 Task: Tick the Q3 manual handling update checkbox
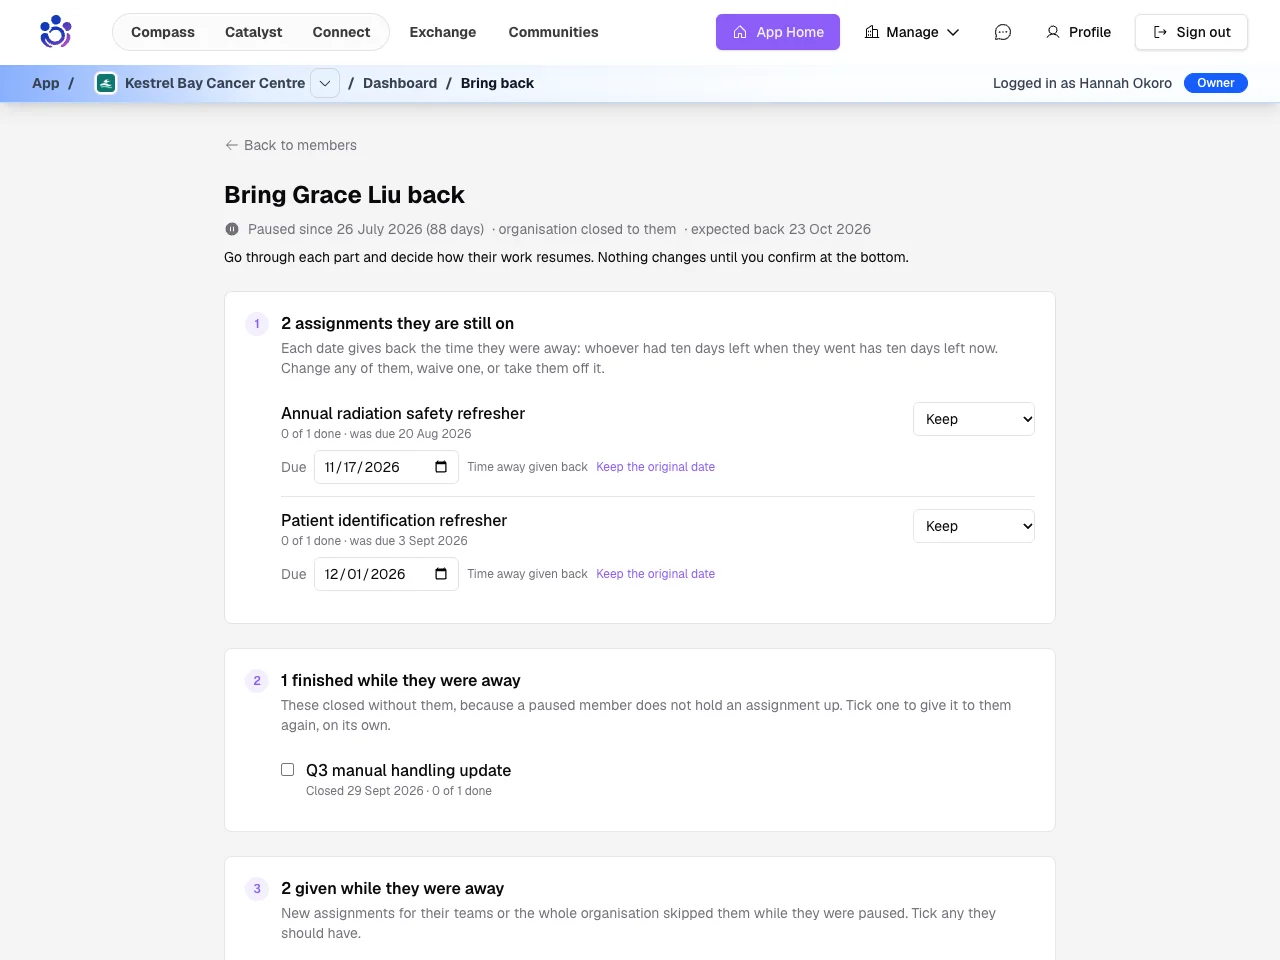point(288,769)
